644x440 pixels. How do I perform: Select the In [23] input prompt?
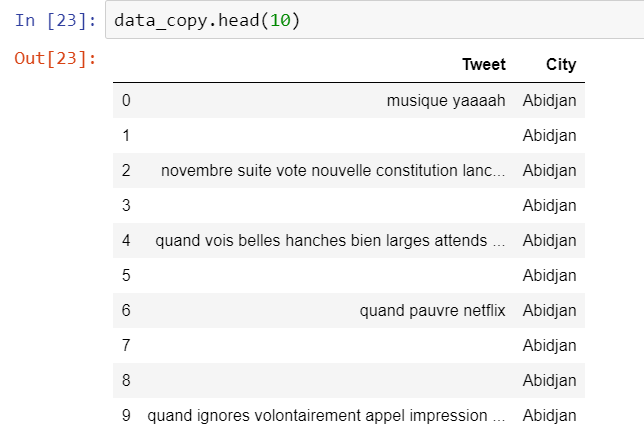tap(55, 21)
